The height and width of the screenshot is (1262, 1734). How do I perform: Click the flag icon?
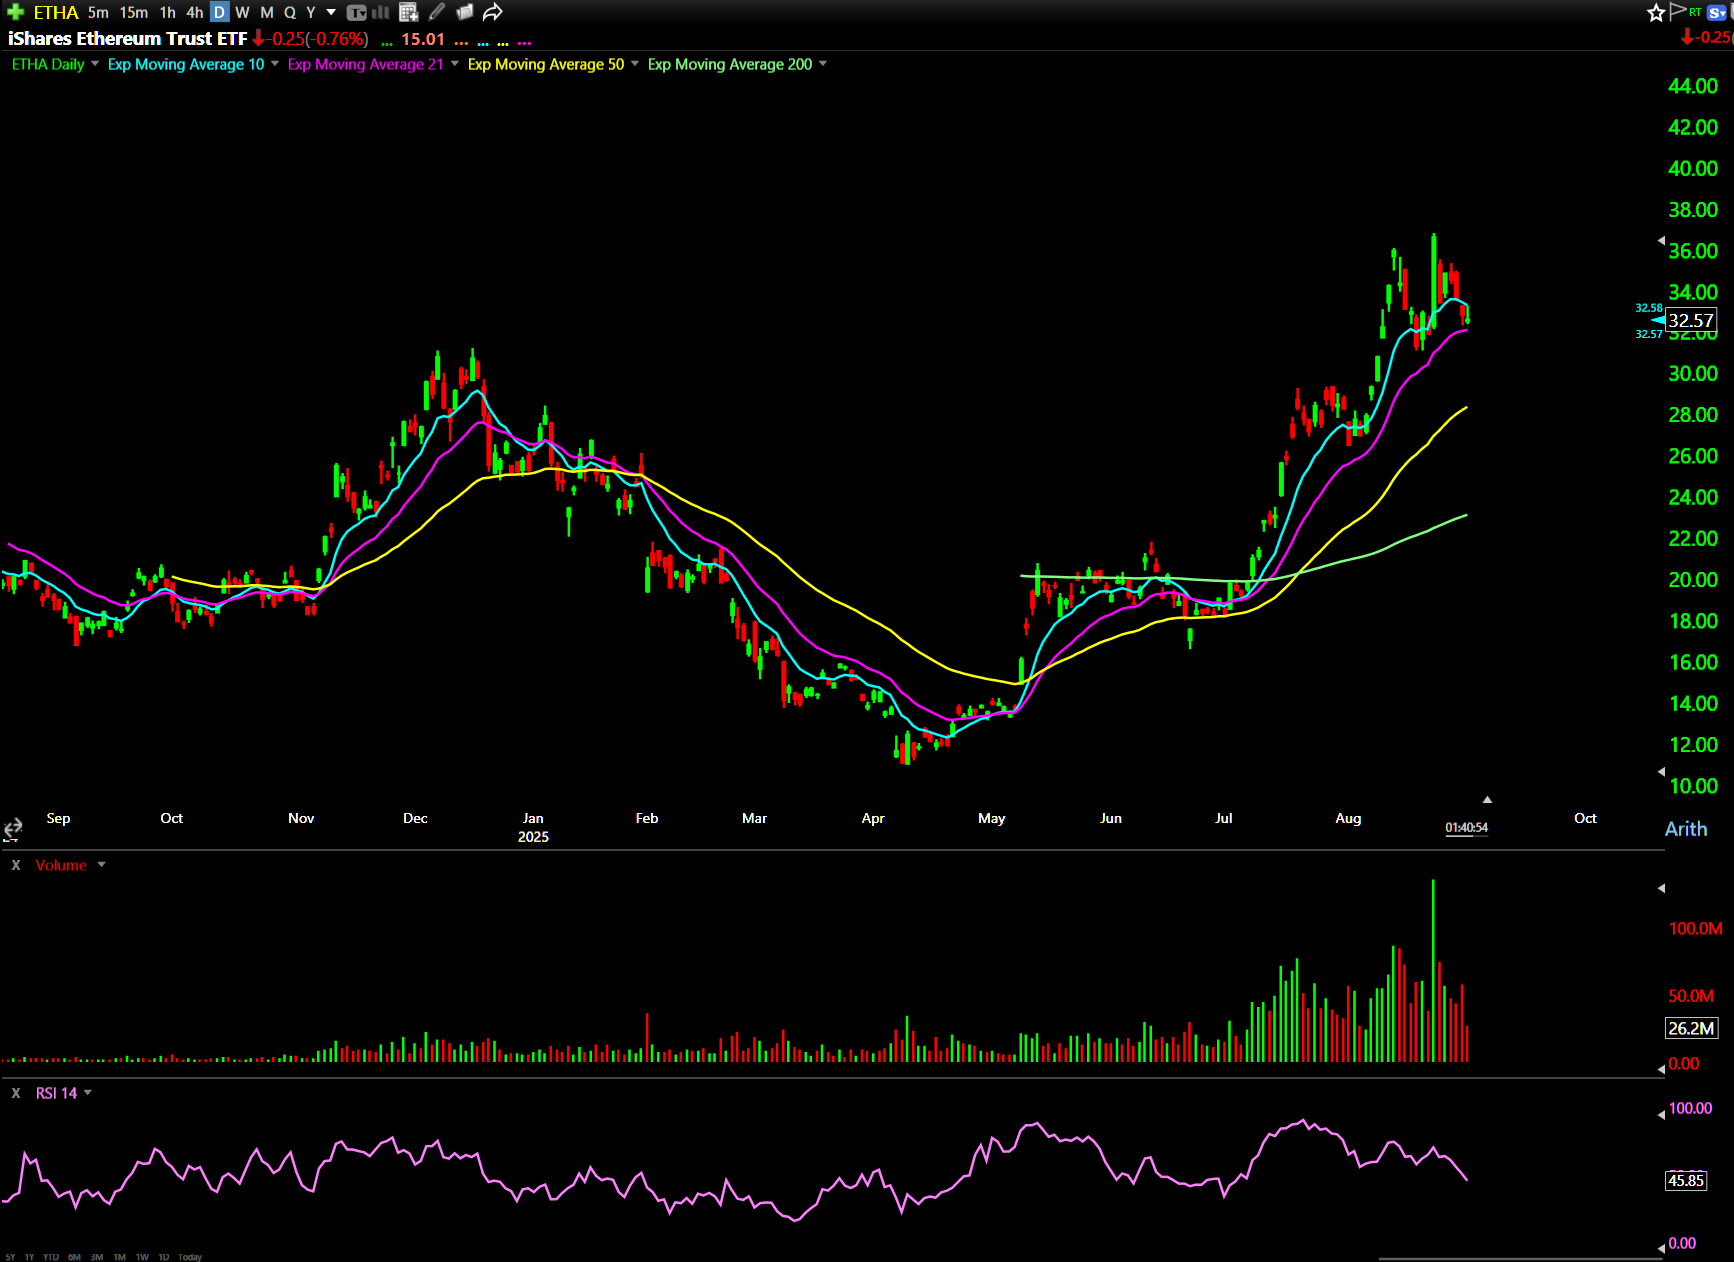pyautogui.click(x=1678, y=11)
